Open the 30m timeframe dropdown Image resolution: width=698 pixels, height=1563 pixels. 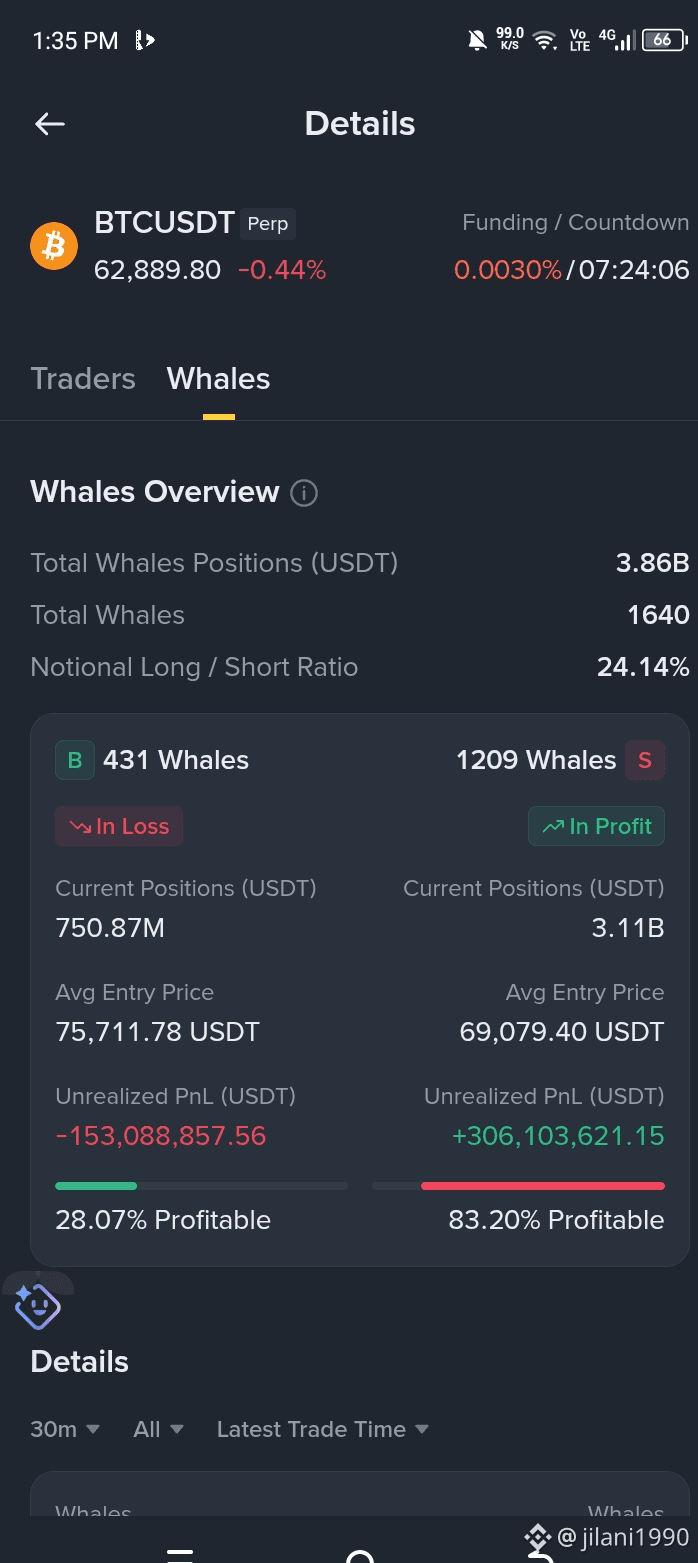point(65,1429)
